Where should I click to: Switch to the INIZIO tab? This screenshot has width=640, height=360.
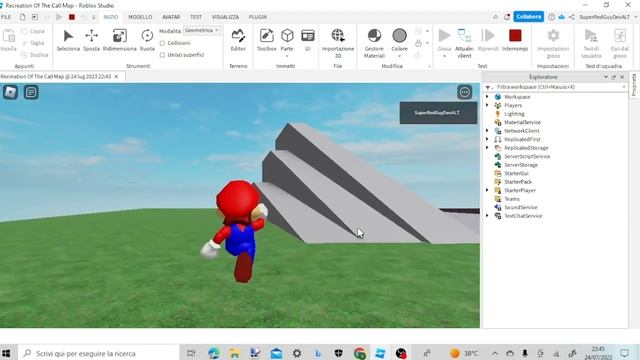pyautogui.click(x=111, y=17)
